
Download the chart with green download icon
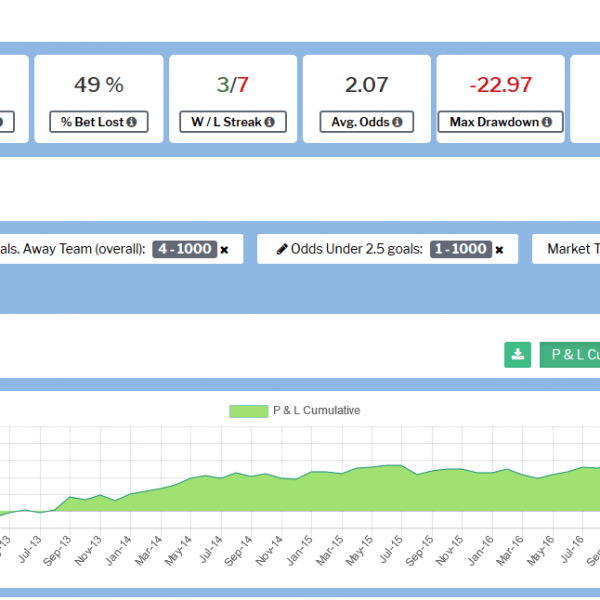click(517, 354)
